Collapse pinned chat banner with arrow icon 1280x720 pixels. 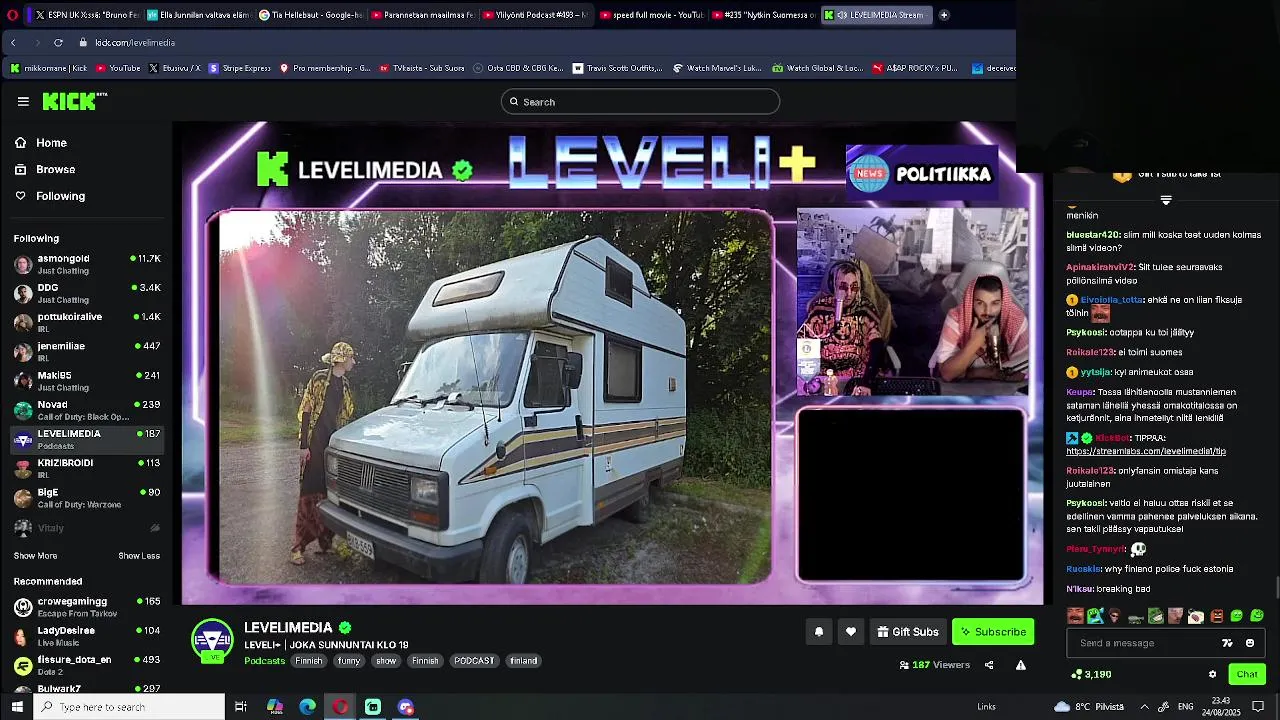click(1166, 200)
